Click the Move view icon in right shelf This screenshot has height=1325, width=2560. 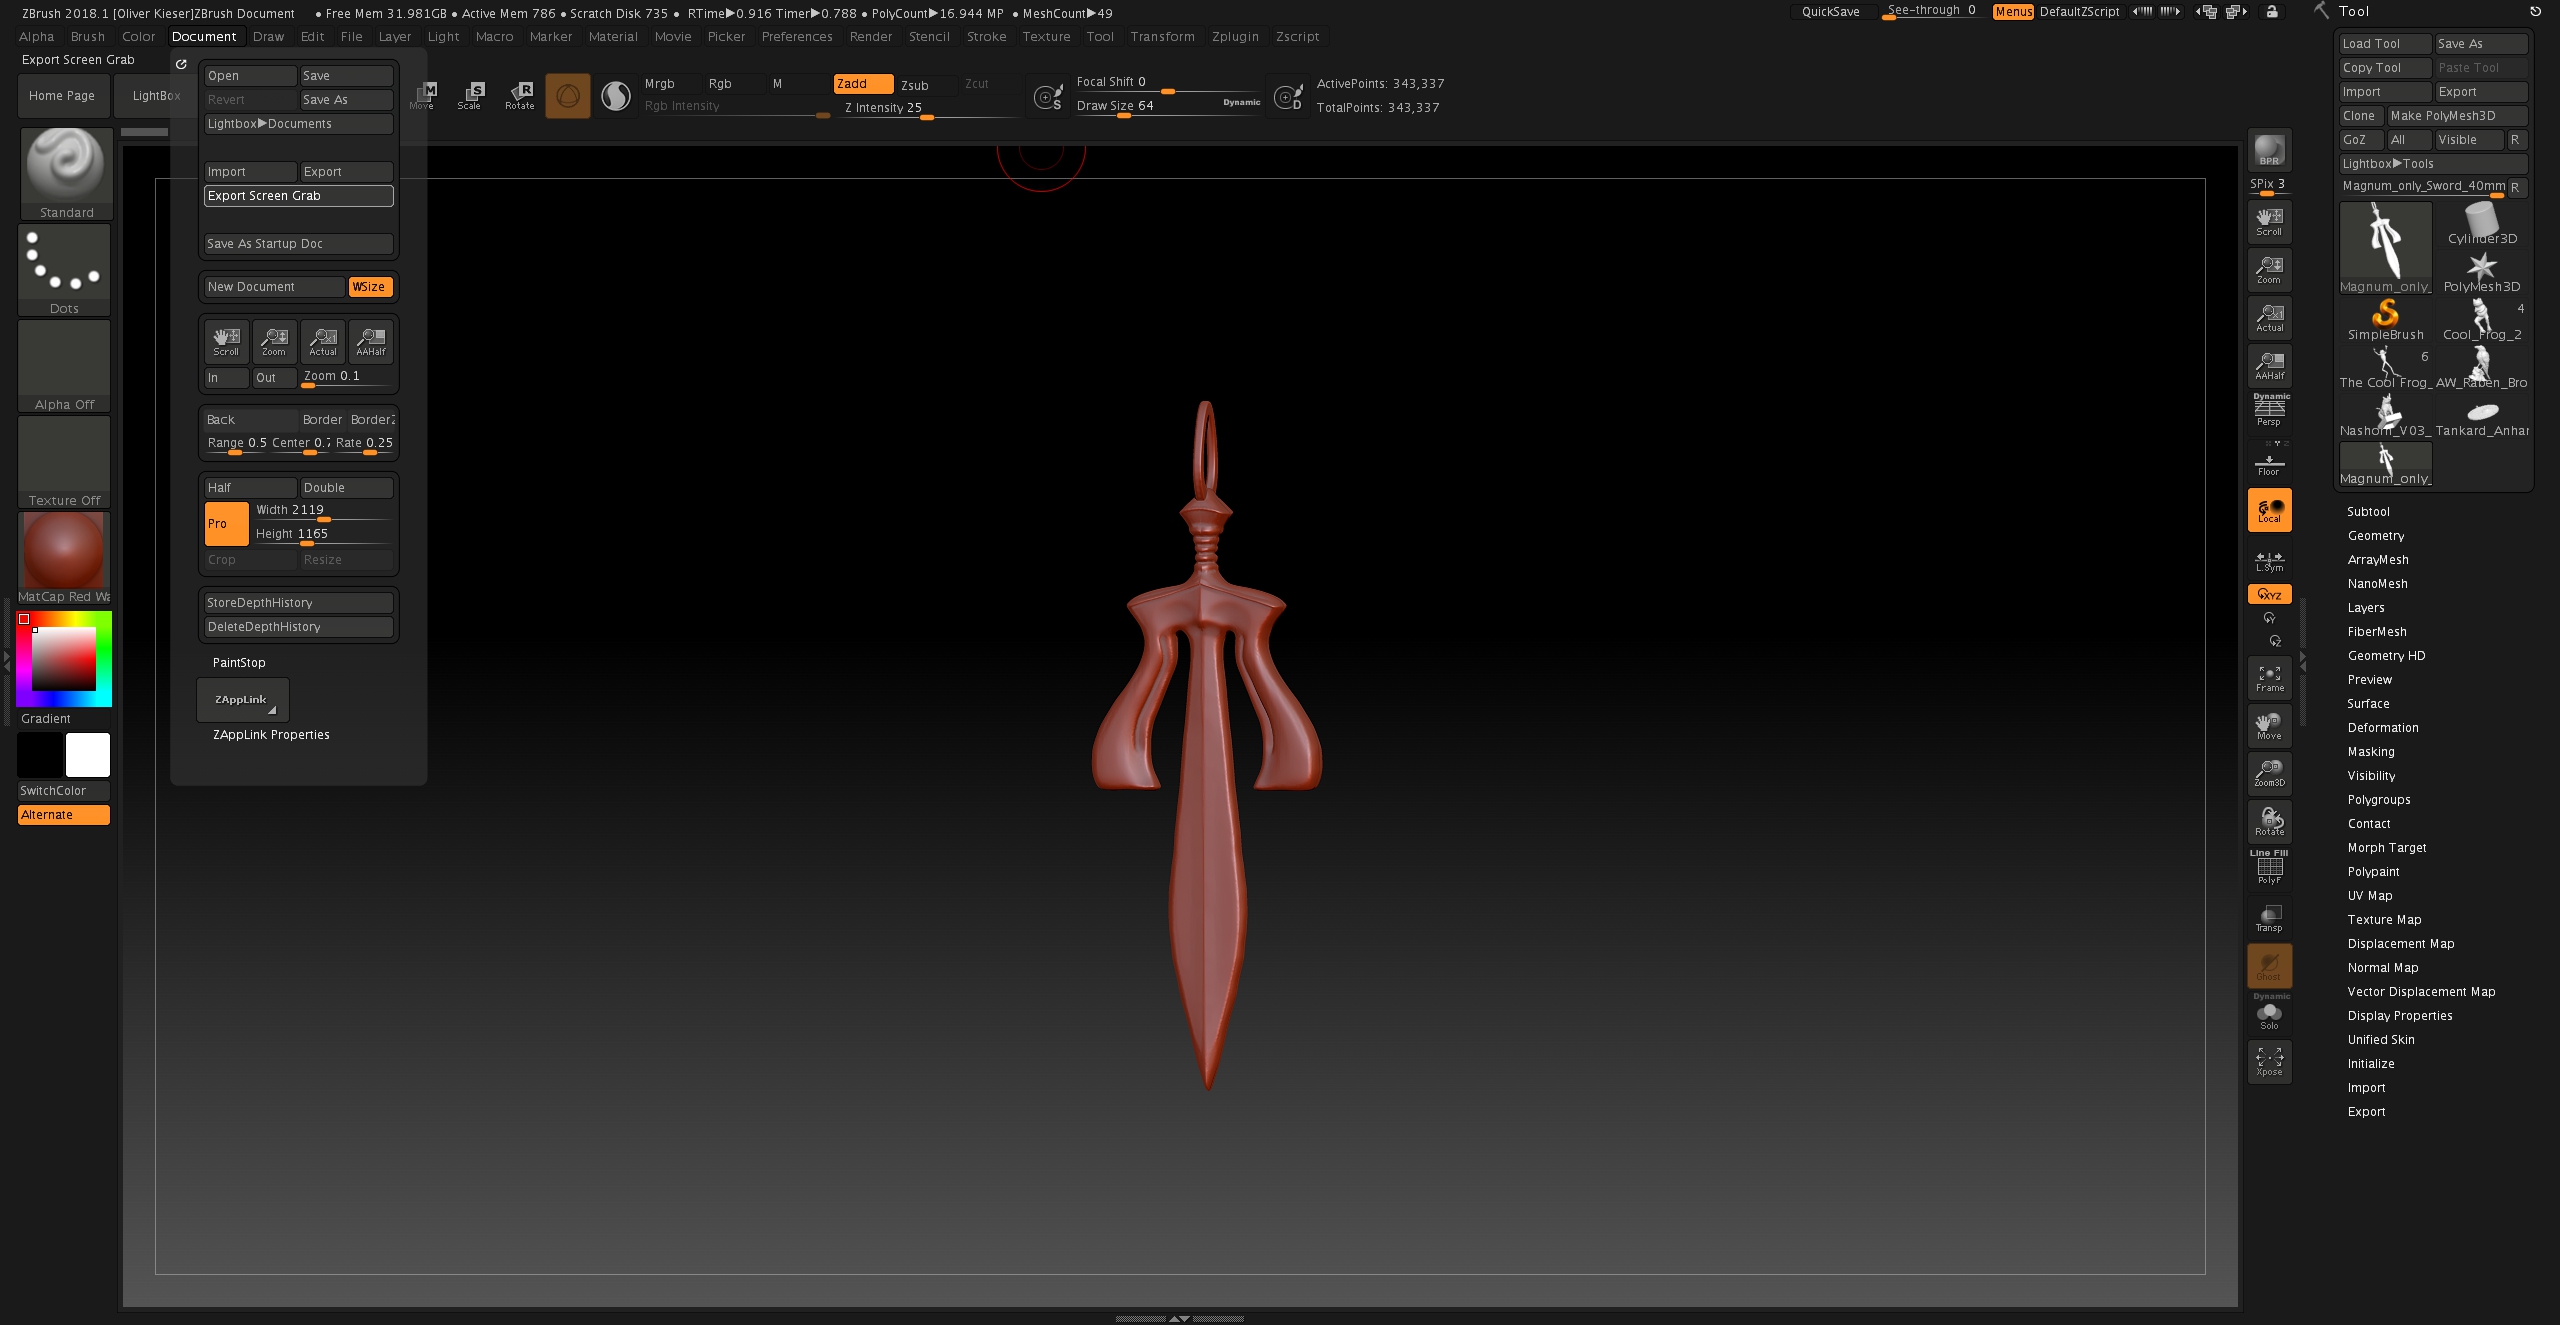click(x=2269, y=726)
